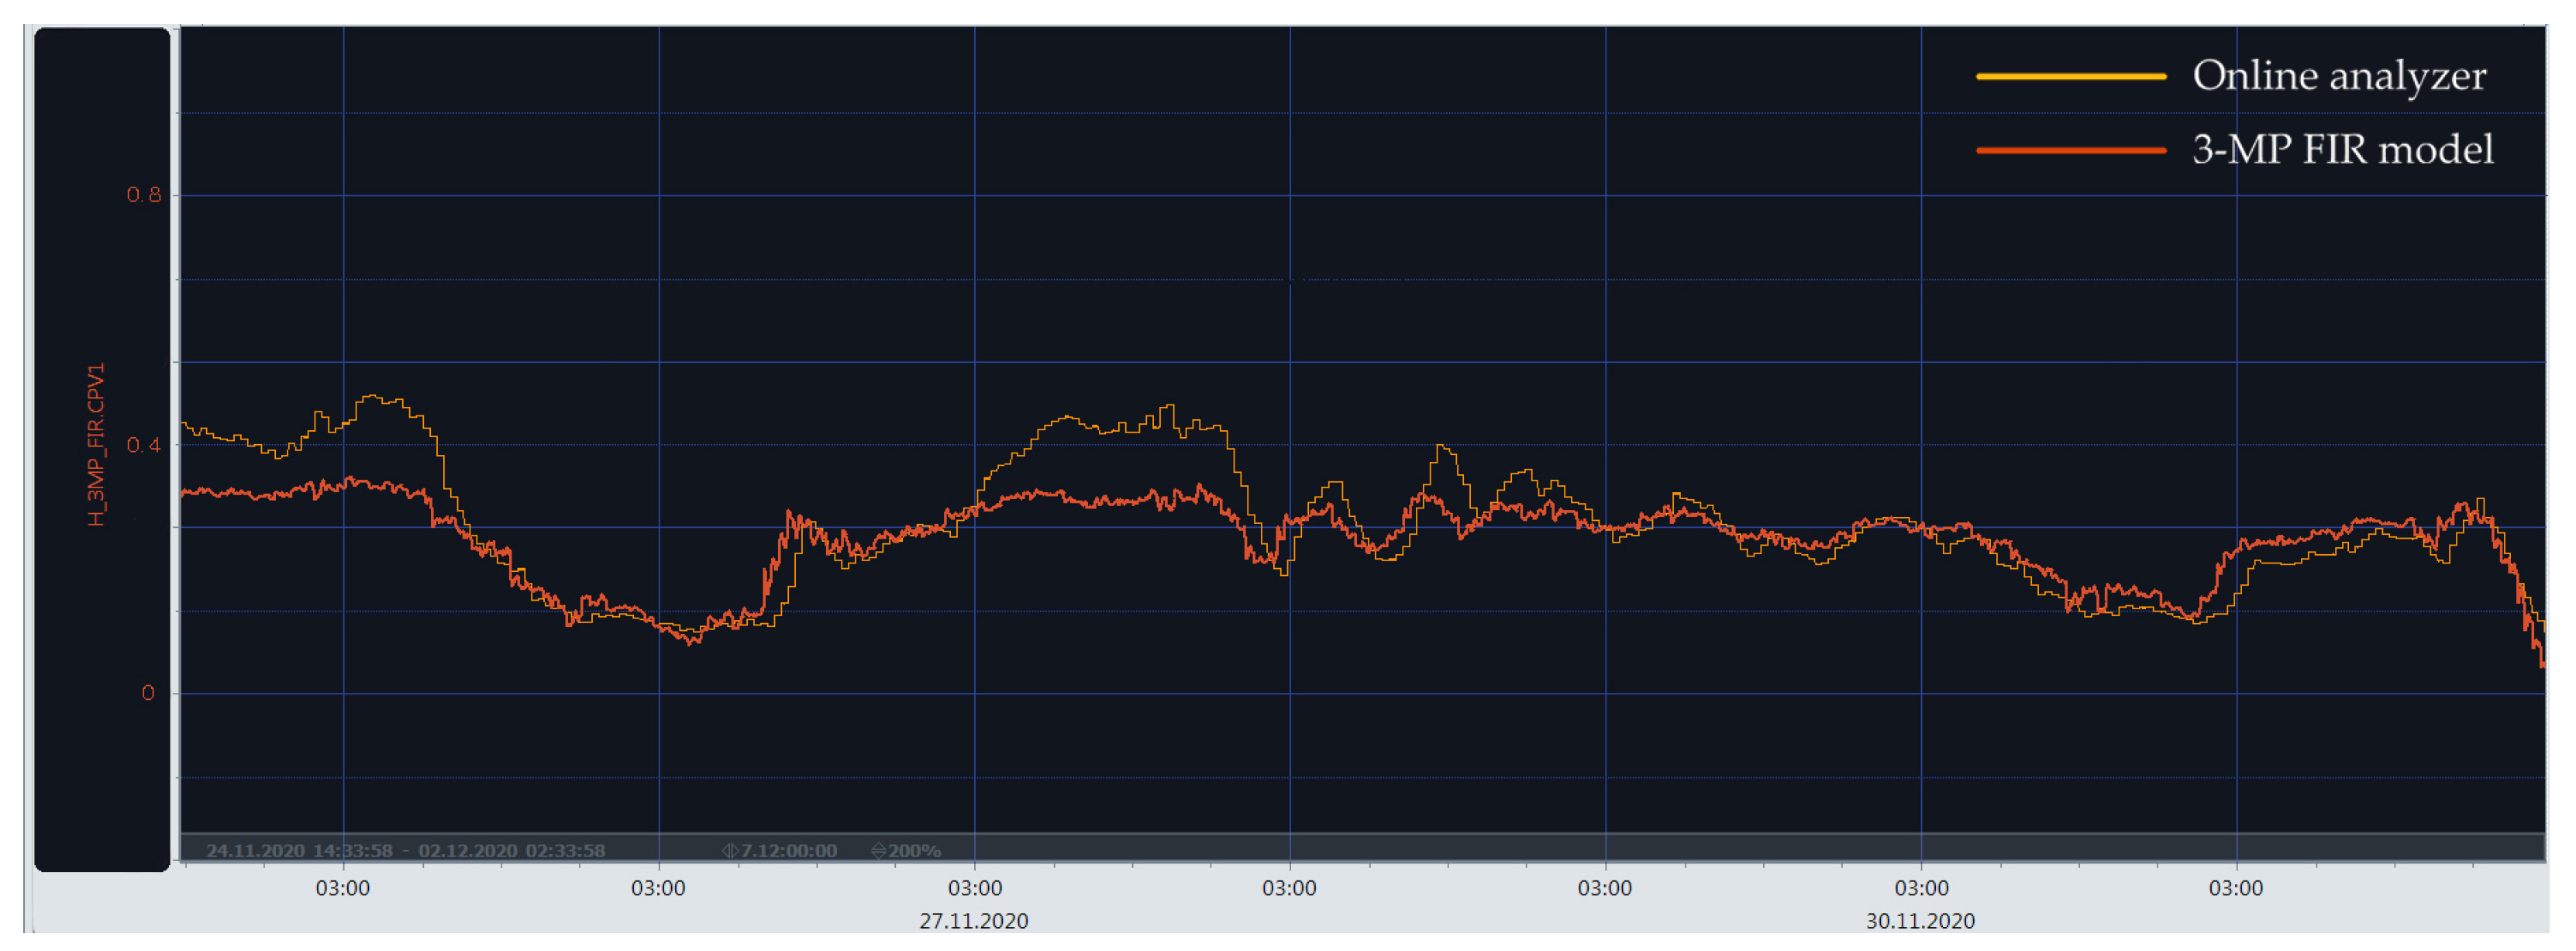This screenshot has width=2576, height=951.
Task: Click the start date 24.11.2020 14:33:58
Action: click(299, 851)
